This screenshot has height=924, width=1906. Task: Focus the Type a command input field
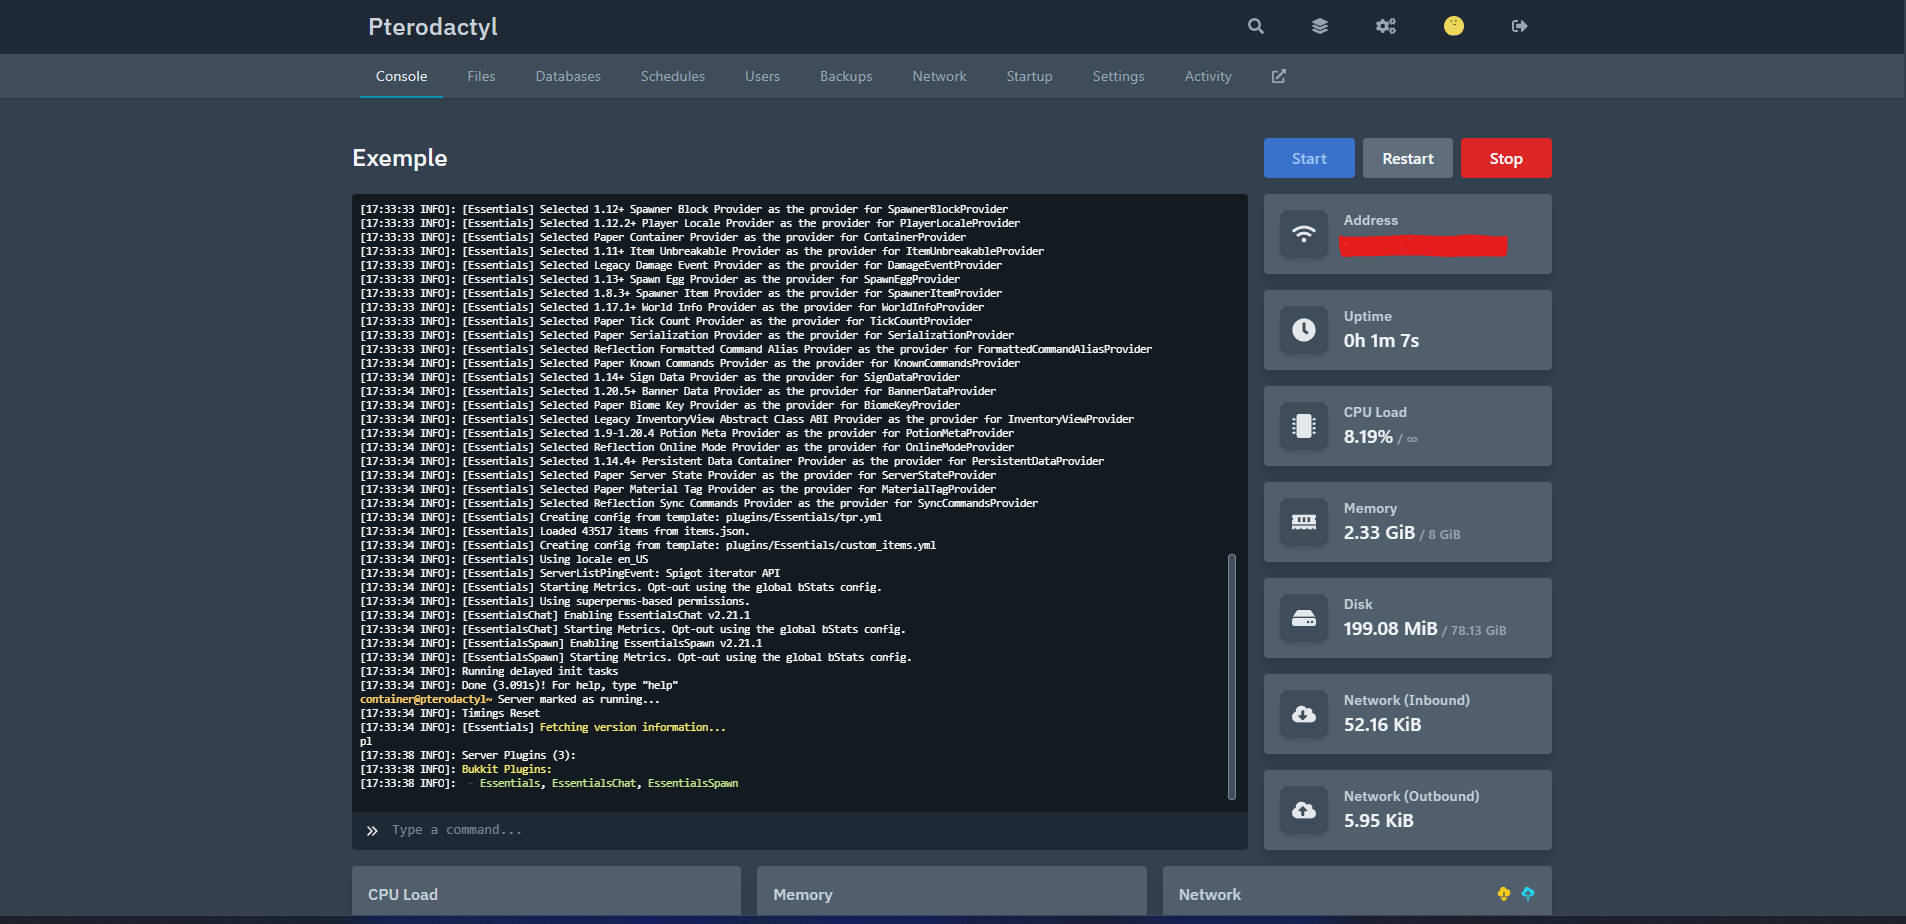pos(800,830)
